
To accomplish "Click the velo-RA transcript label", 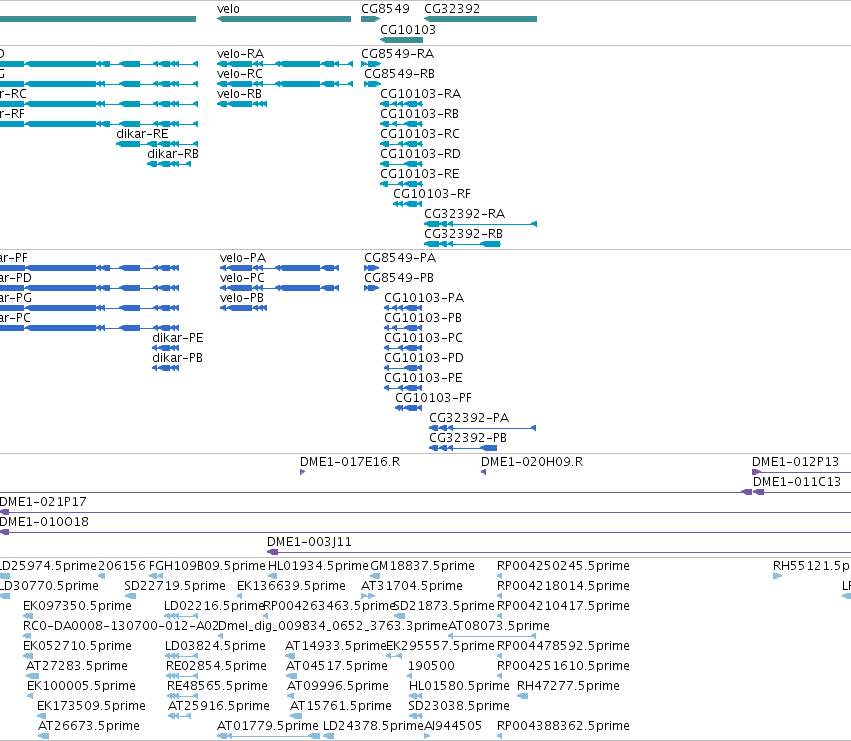I will (240, 54).
